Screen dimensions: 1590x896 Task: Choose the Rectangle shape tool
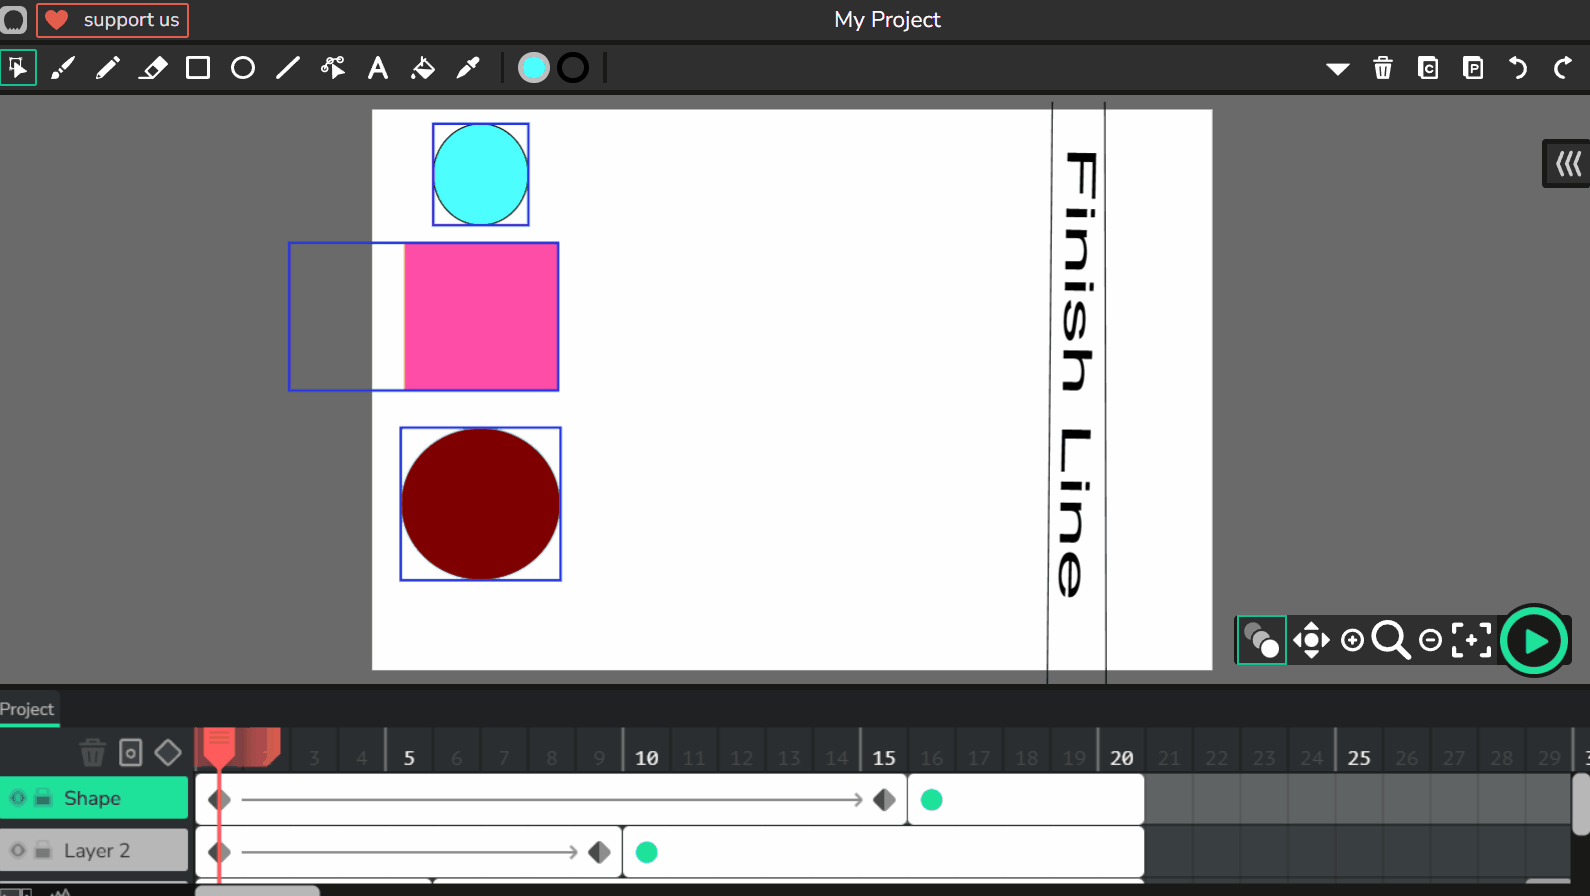(x=198, y=68)
